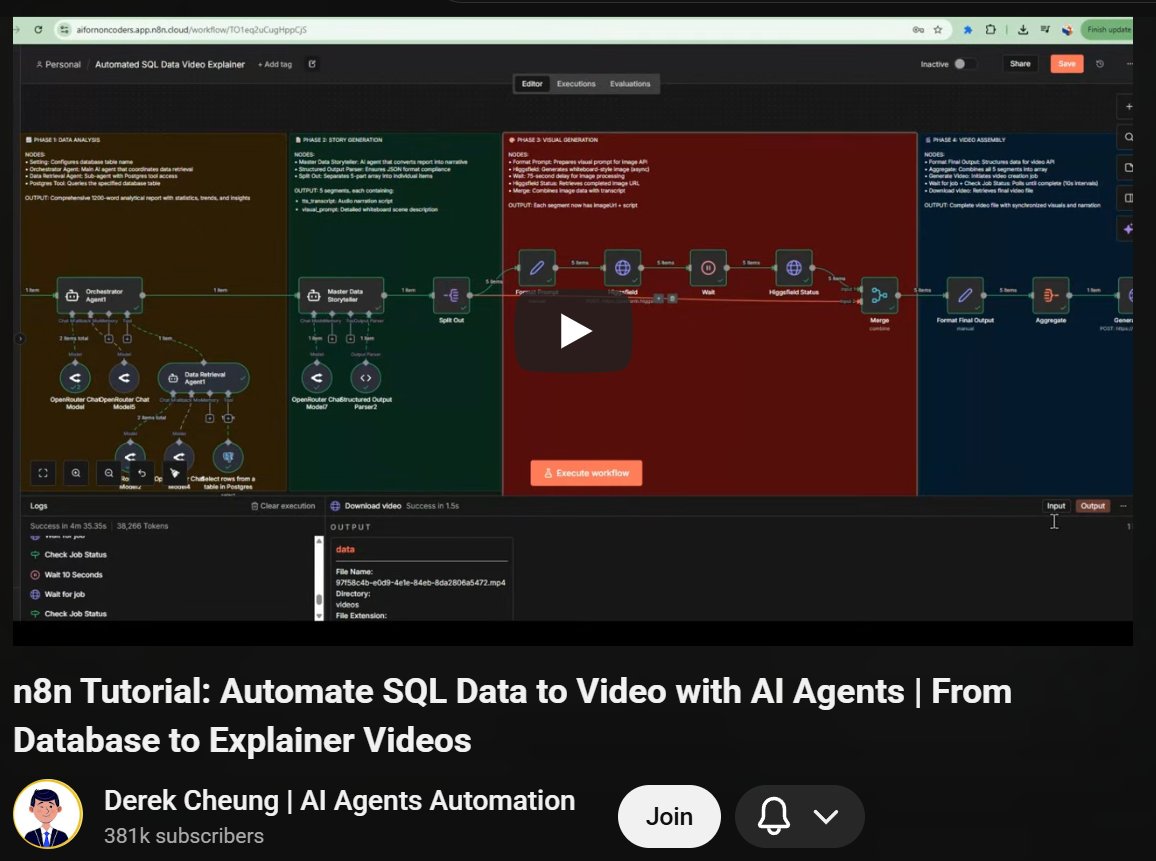Select the data tab under OUTPUT
The width and height of the screenshot is (1156, 861).
tap(345, 550)
